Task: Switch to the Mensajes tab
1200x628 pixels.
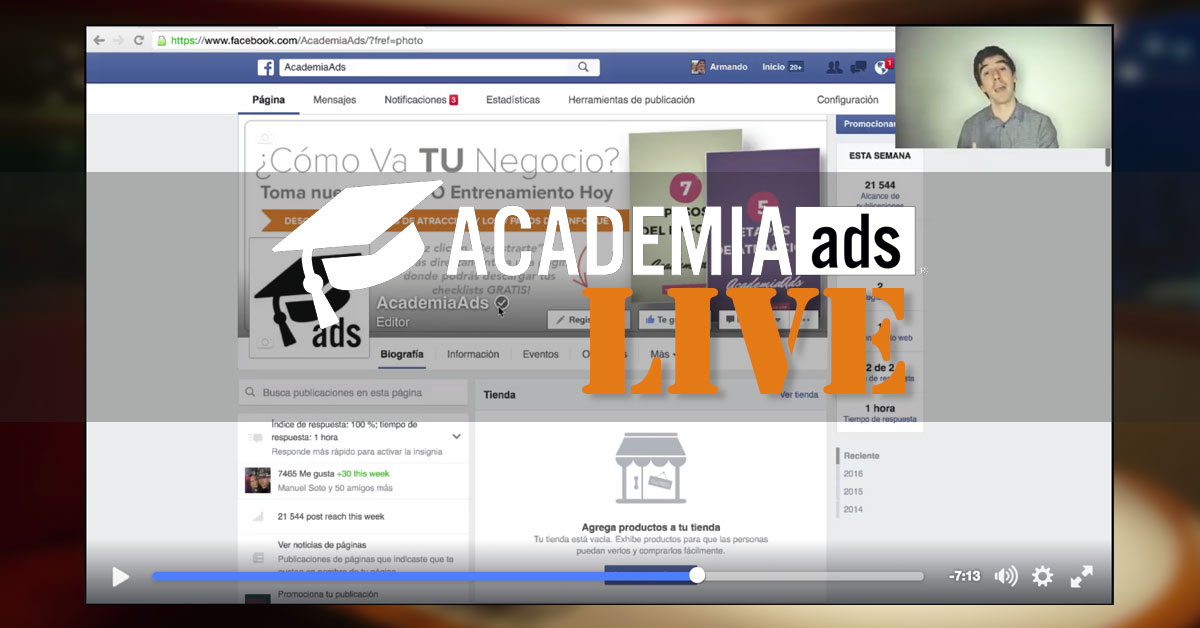Action: point(334,100)
